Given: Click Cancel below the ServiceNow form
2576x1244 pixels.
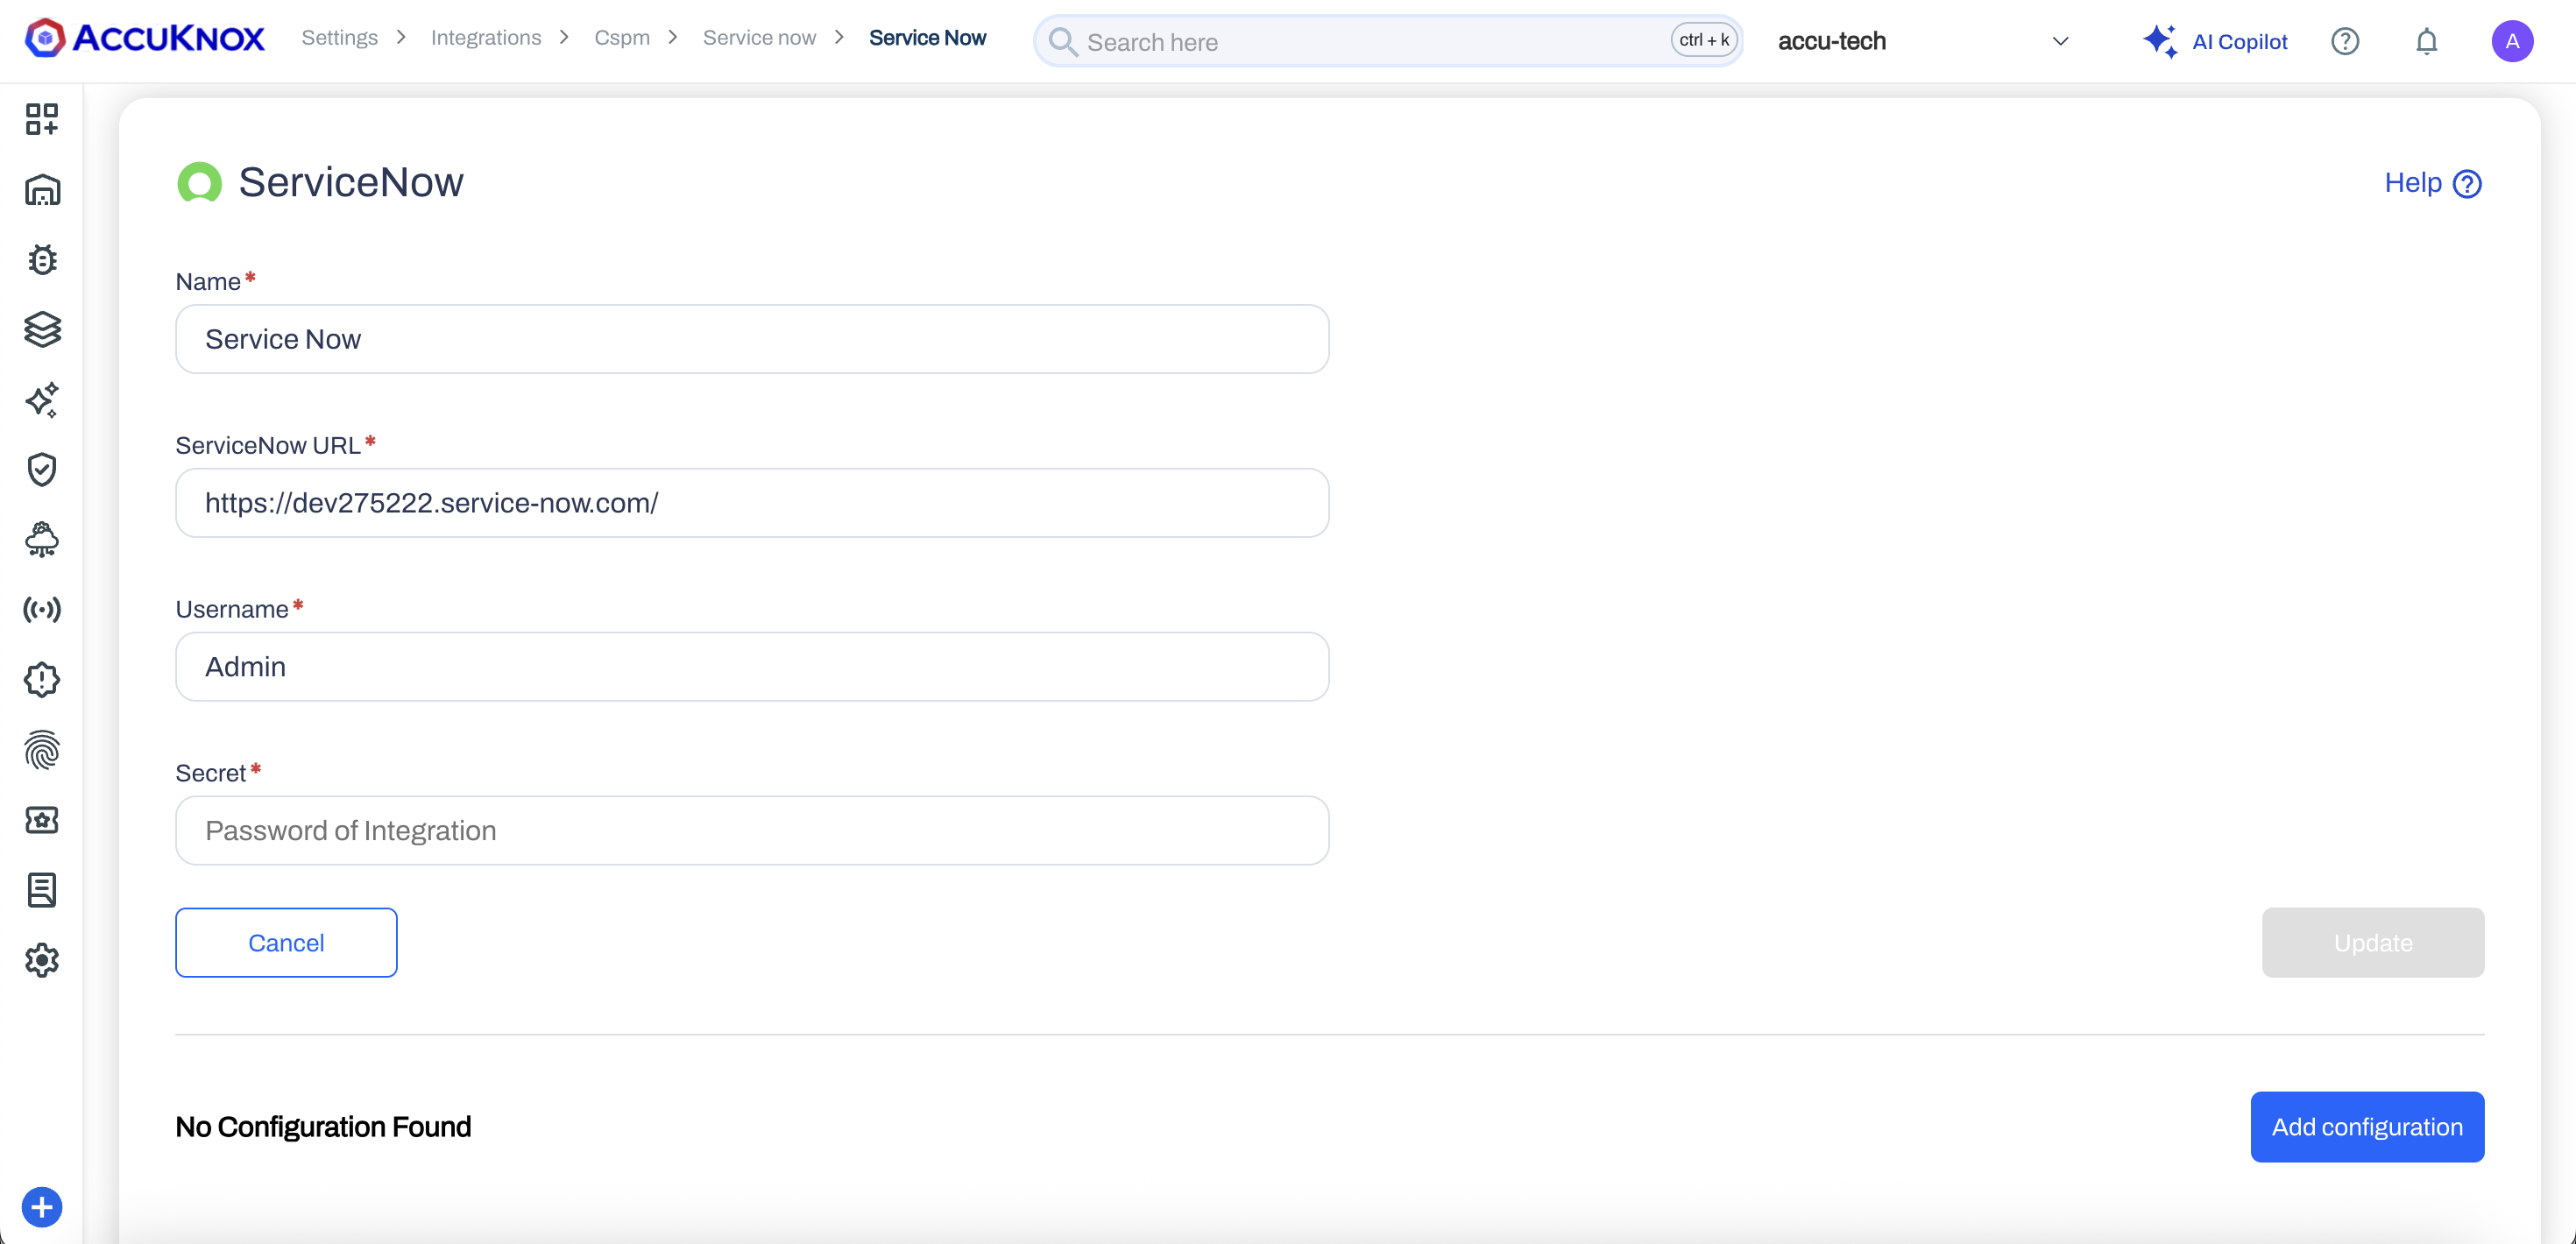Looking at the screenshot, I should (x=286, y=942).
